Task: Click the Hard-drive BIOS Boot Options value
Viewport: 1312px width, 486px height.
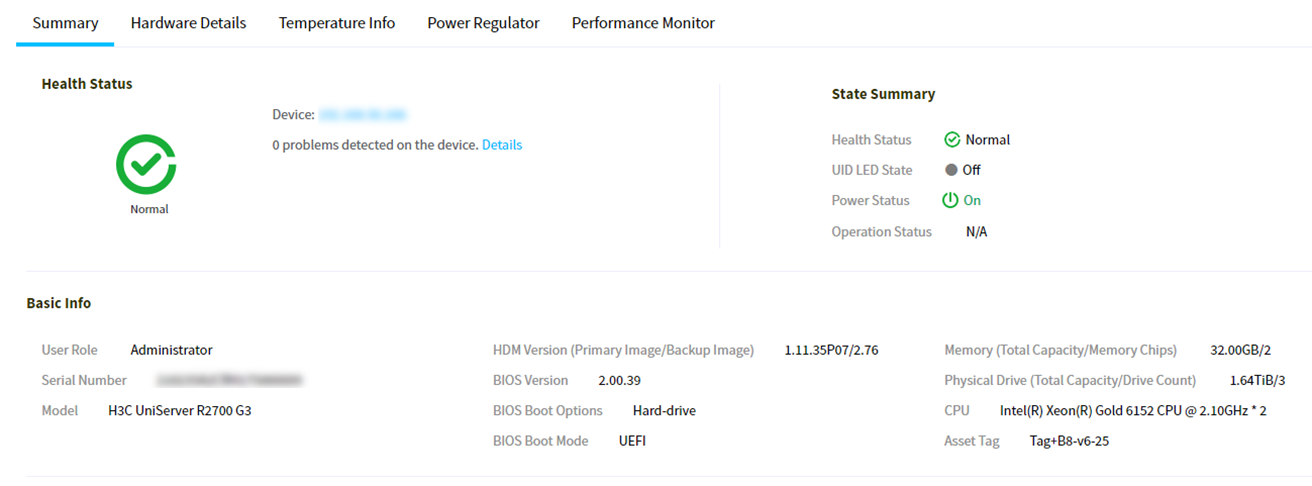Action: coord(664,411)
